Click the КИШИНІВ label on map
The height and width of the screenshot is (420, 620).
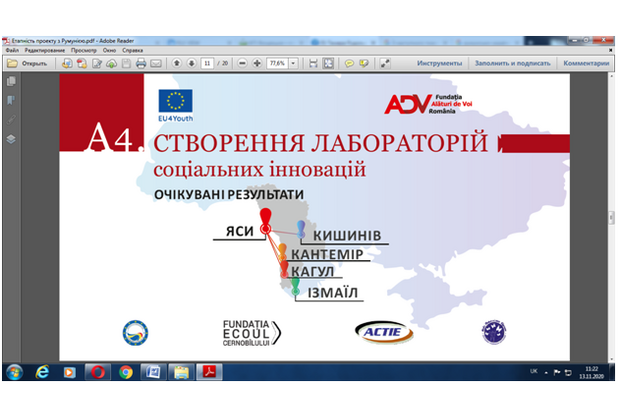[347, 235]
